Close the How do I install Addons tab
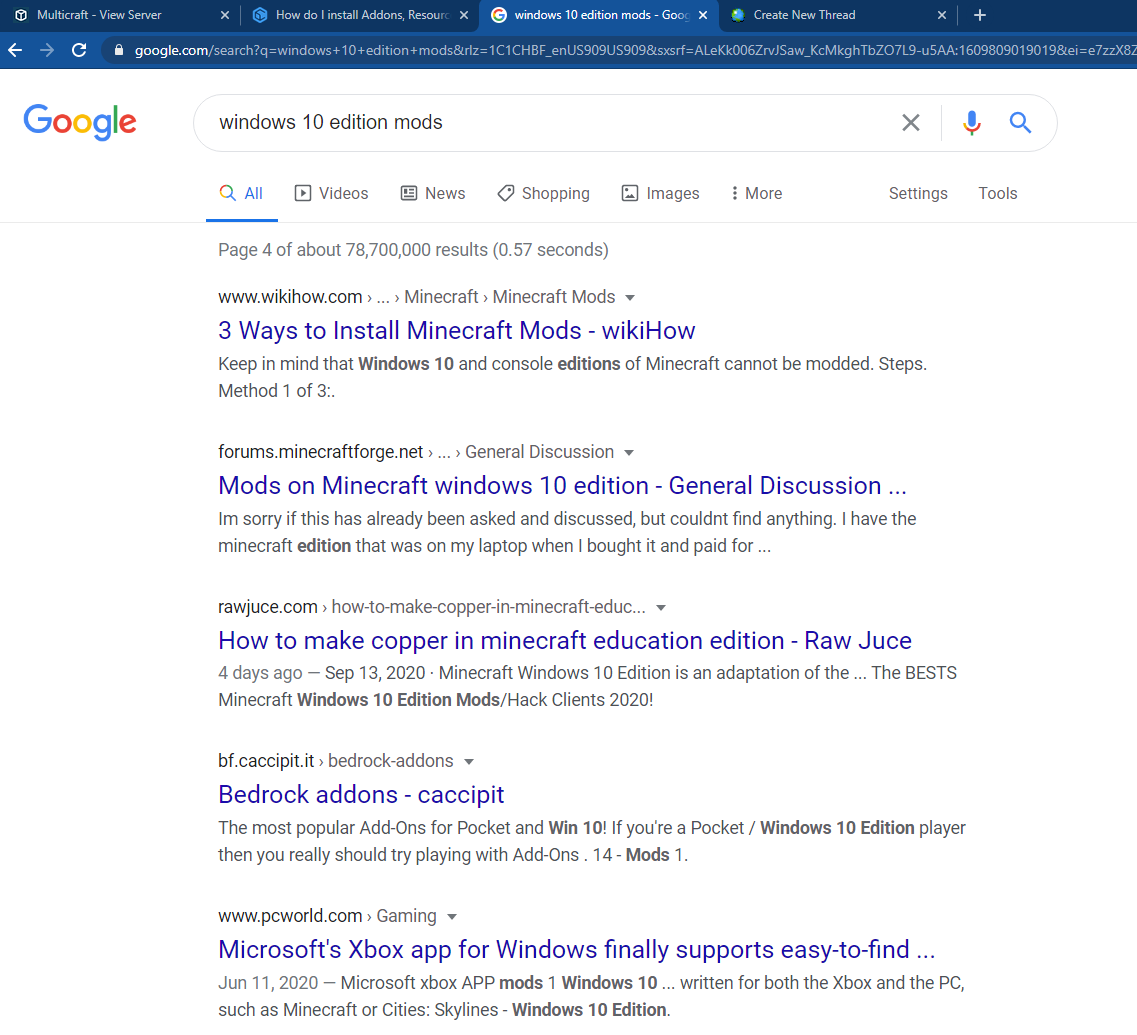The image size is (1137, 1035). pos(464,15)
